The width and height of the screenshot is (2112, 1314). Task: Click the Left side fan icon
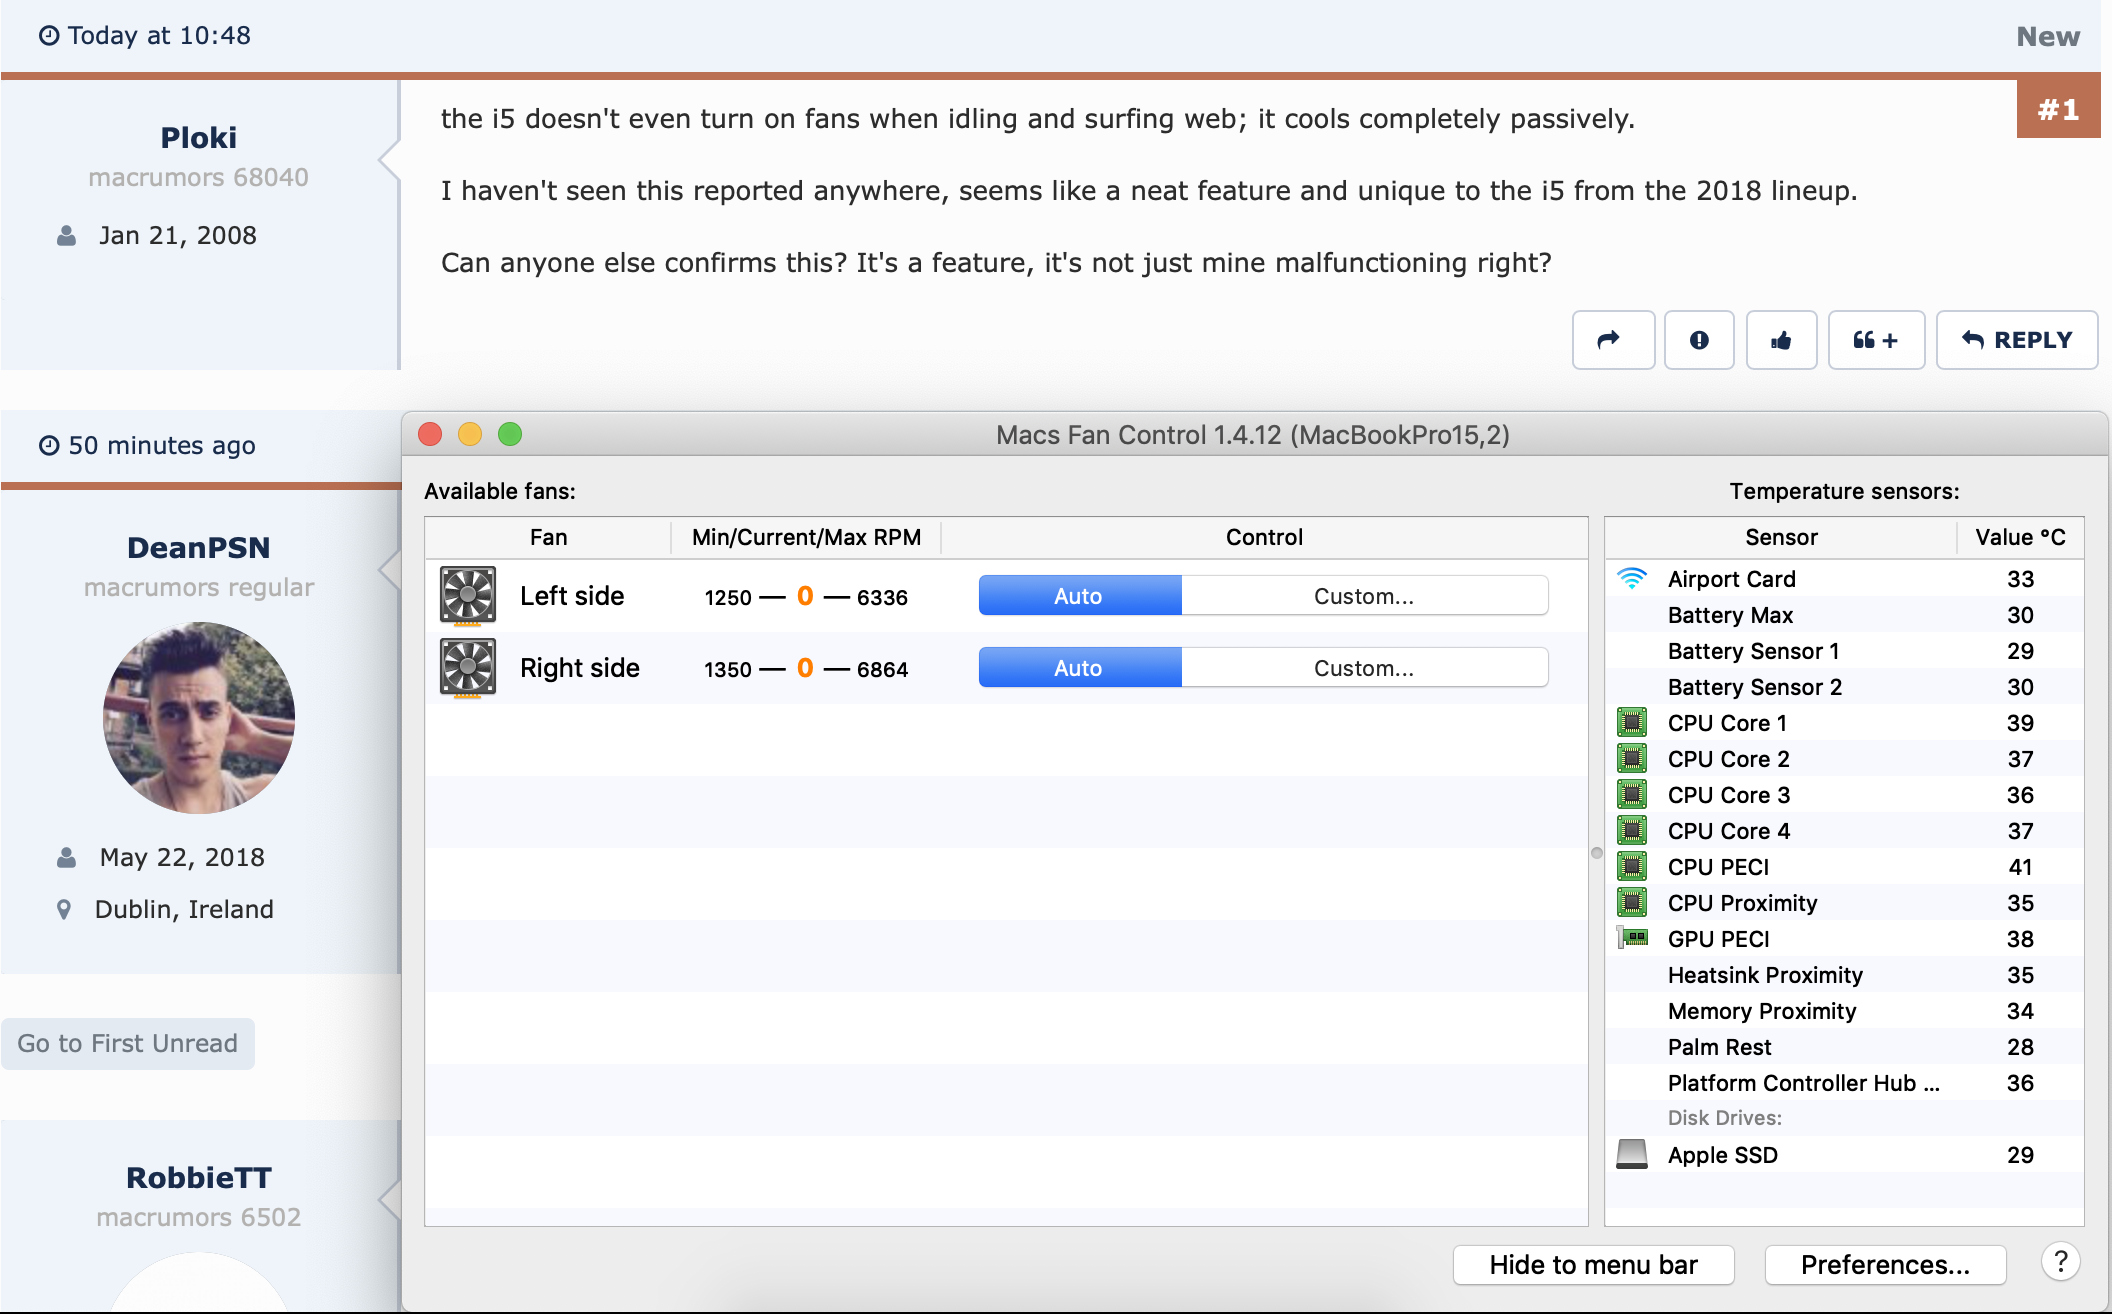[467, 596]
